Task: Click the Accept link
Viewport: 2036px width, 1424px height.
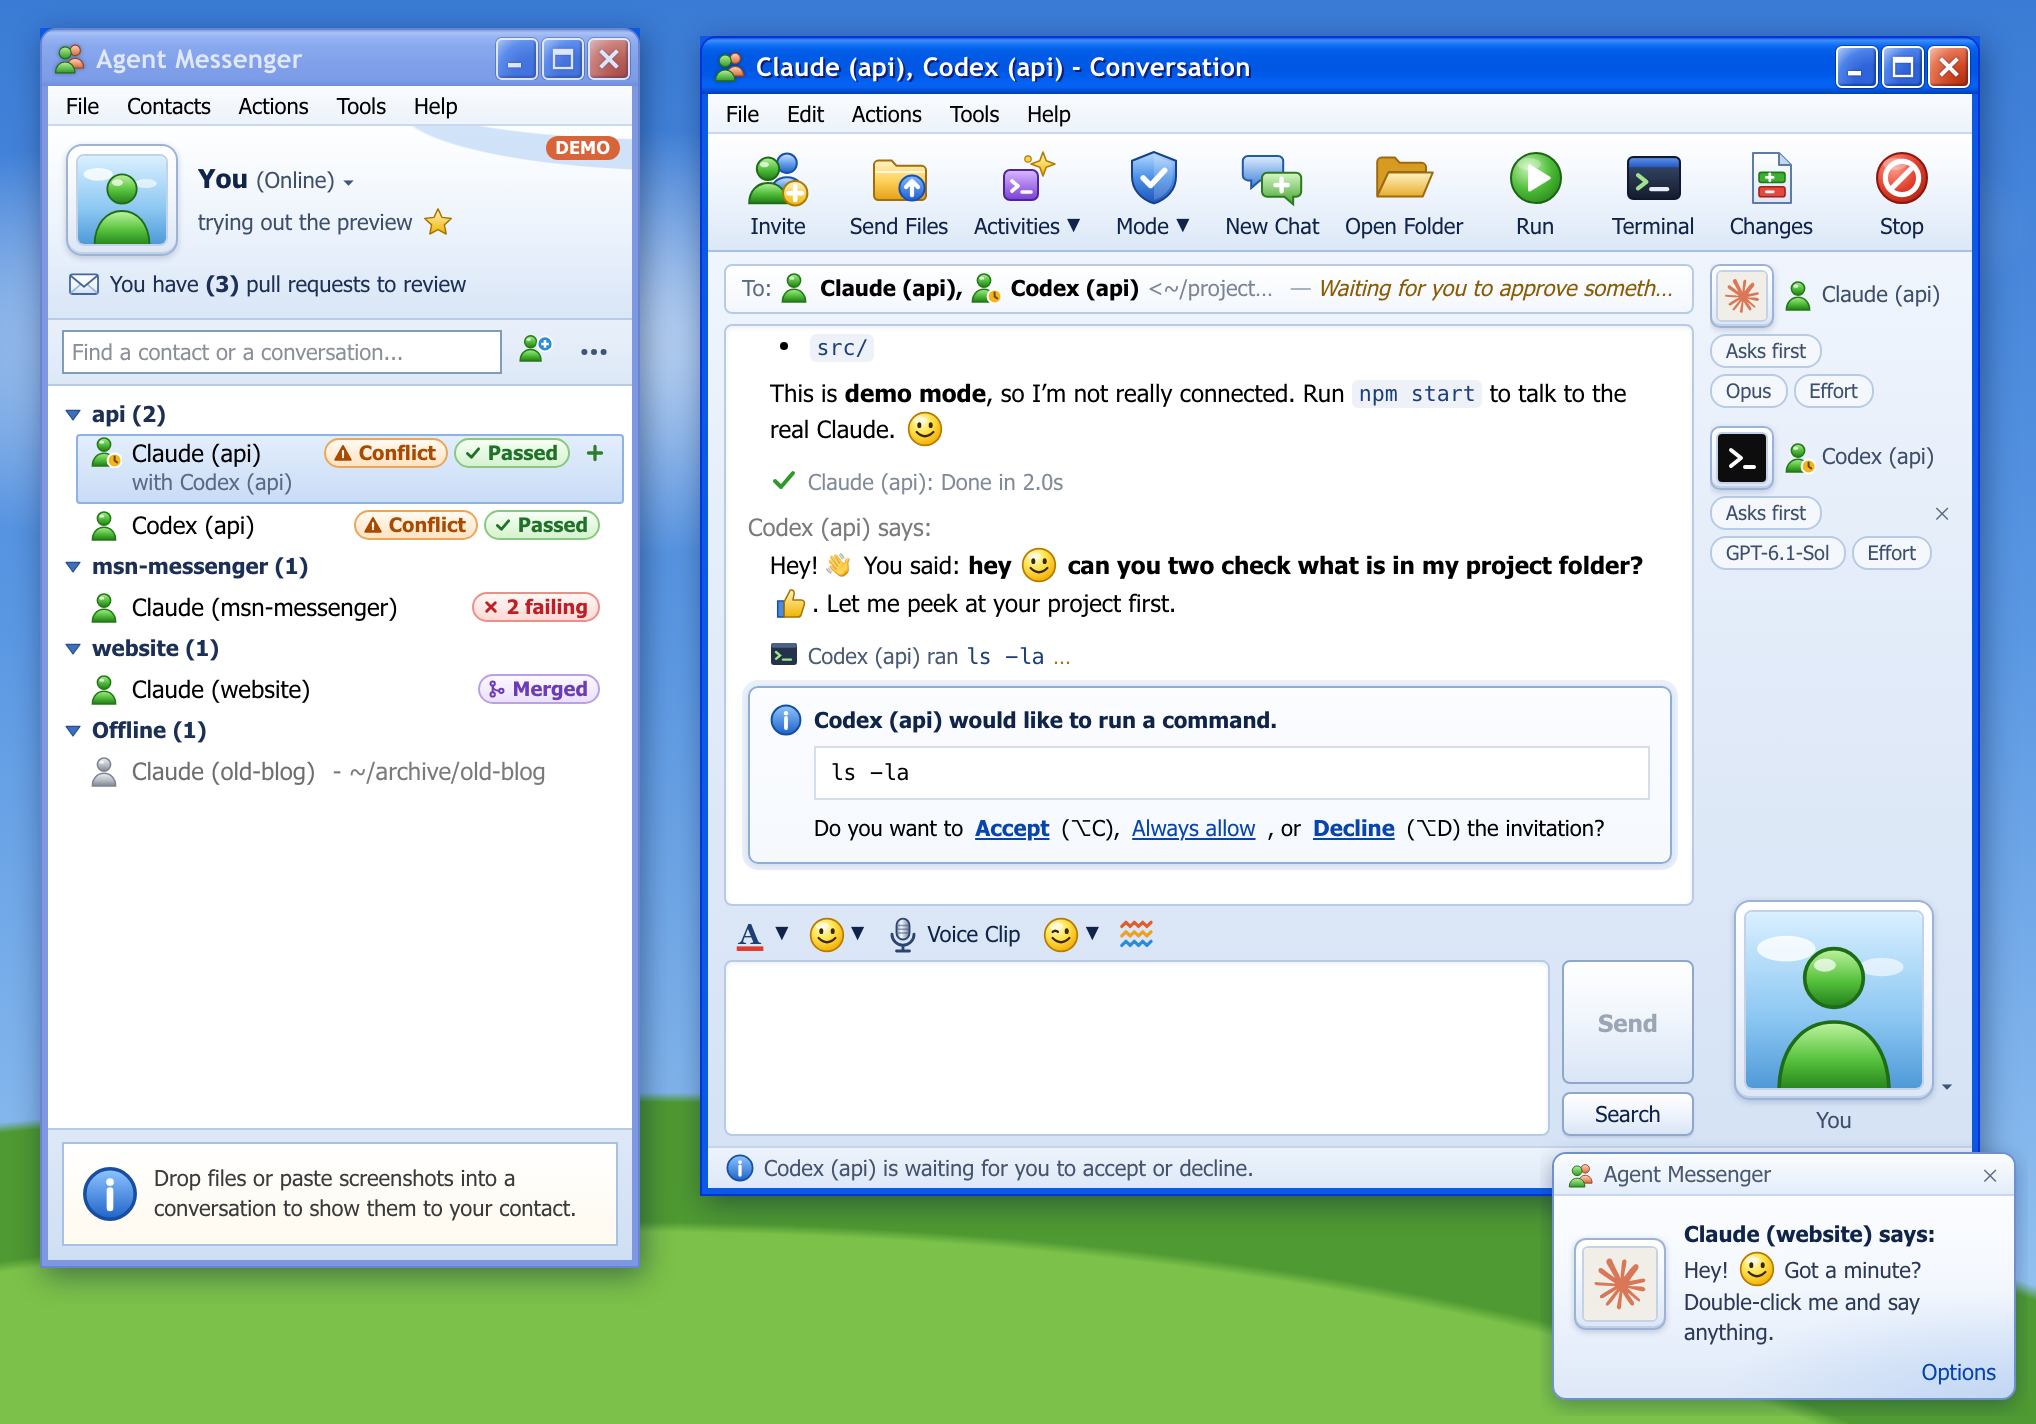Action: [x=1012, y=828]
